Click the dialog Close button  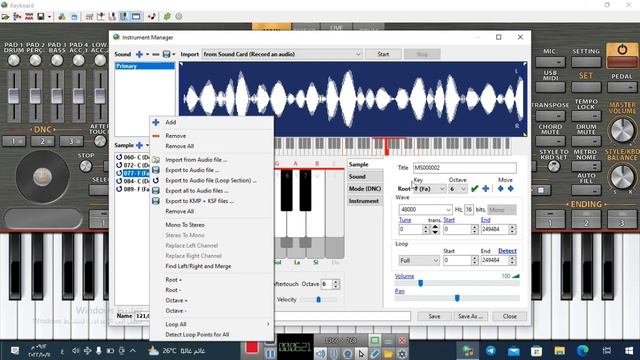[509, 316]
